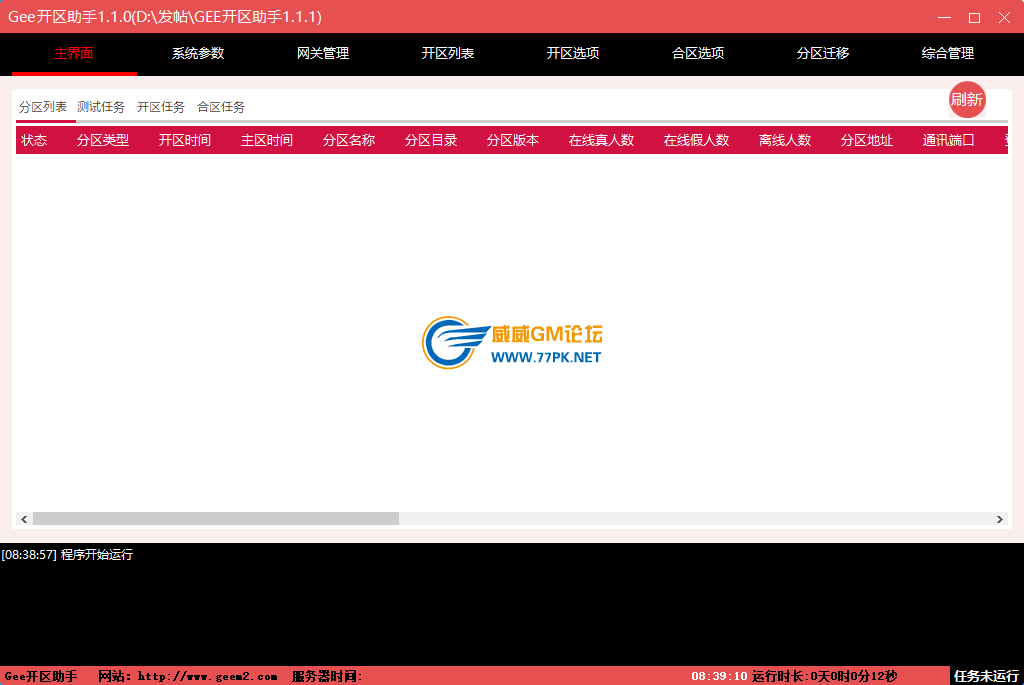Click the 离线人数 column header
Viewport: 1024px width, 685px height.
point(785,140)
